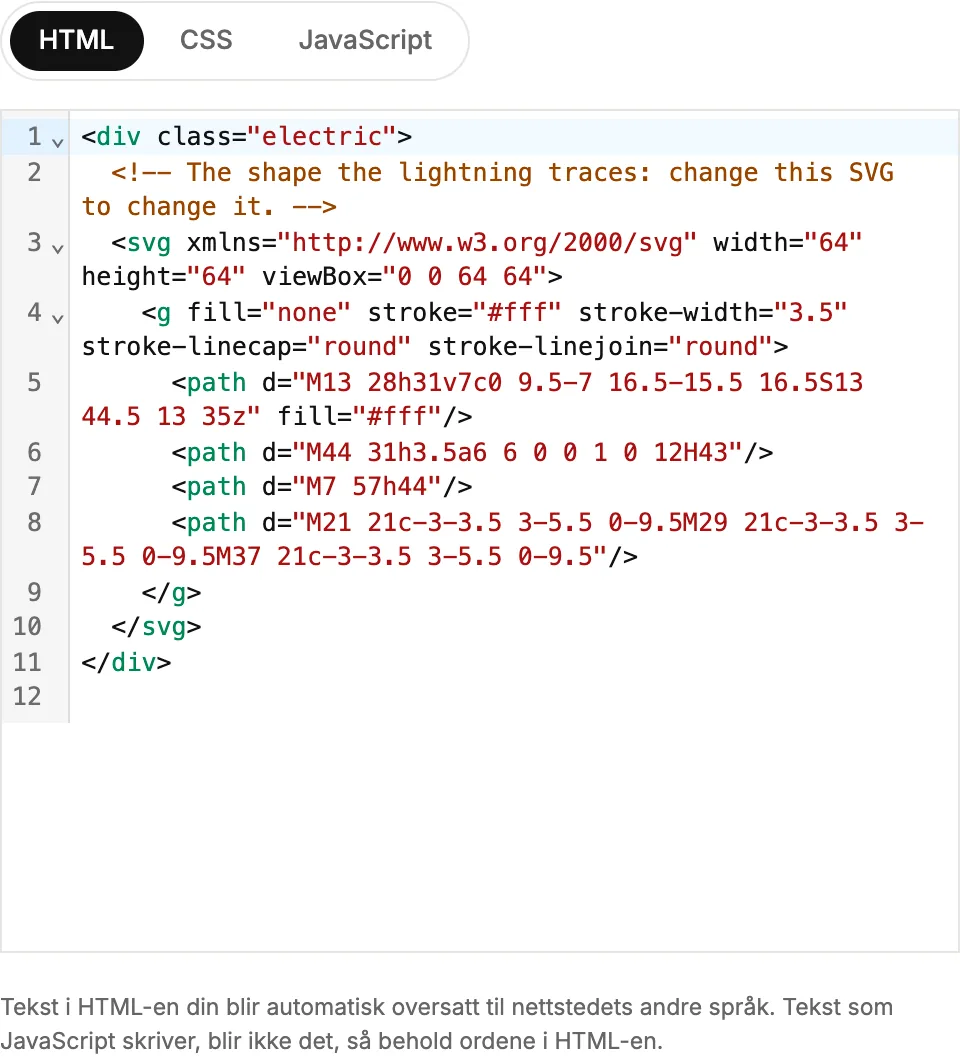Image resolution: width=960 pixels, height=1058 pixels.
Task: Click line number 5 in the gutter
Action: (34, 383)
